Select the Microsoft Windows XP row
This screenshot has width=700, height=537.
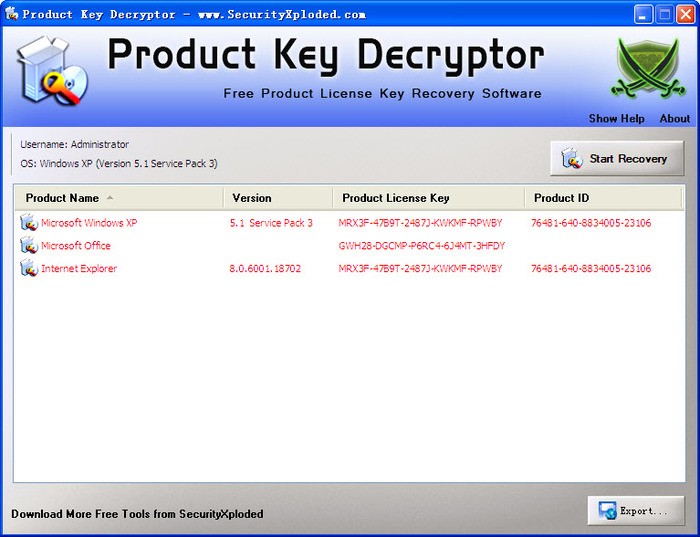[x=349, y=222]
